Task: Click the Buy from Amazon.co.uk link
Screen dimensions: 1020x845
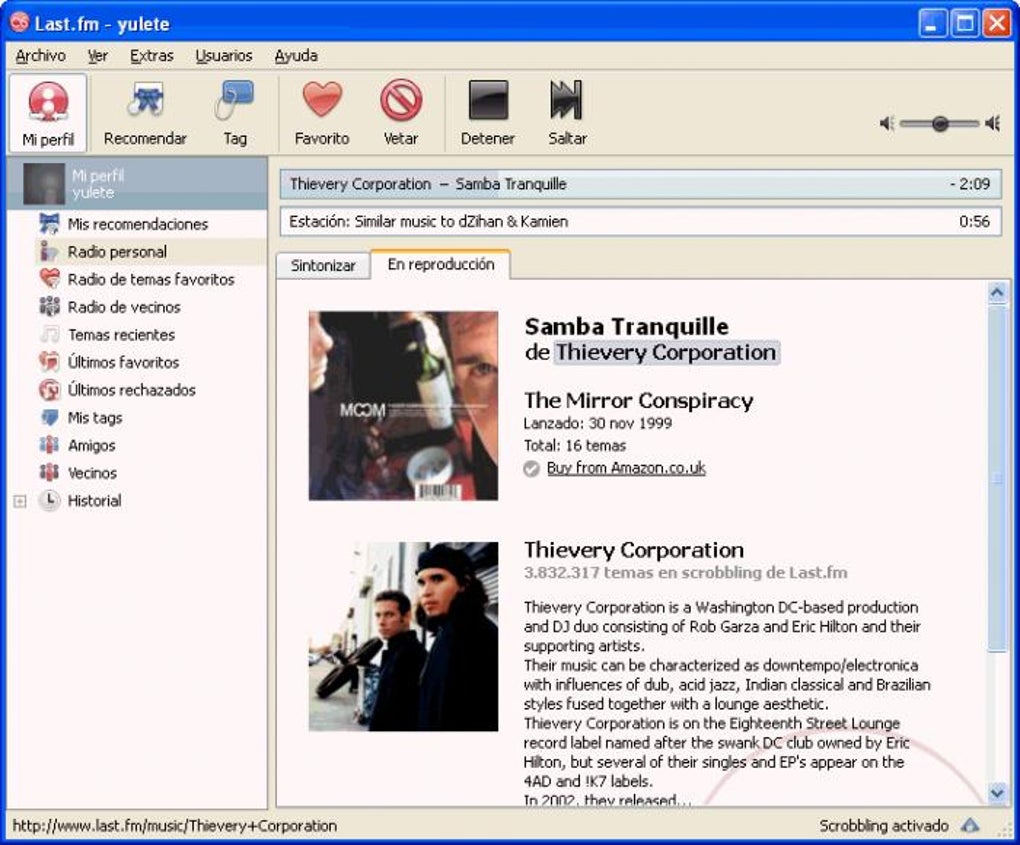Action: click(626, 468)
